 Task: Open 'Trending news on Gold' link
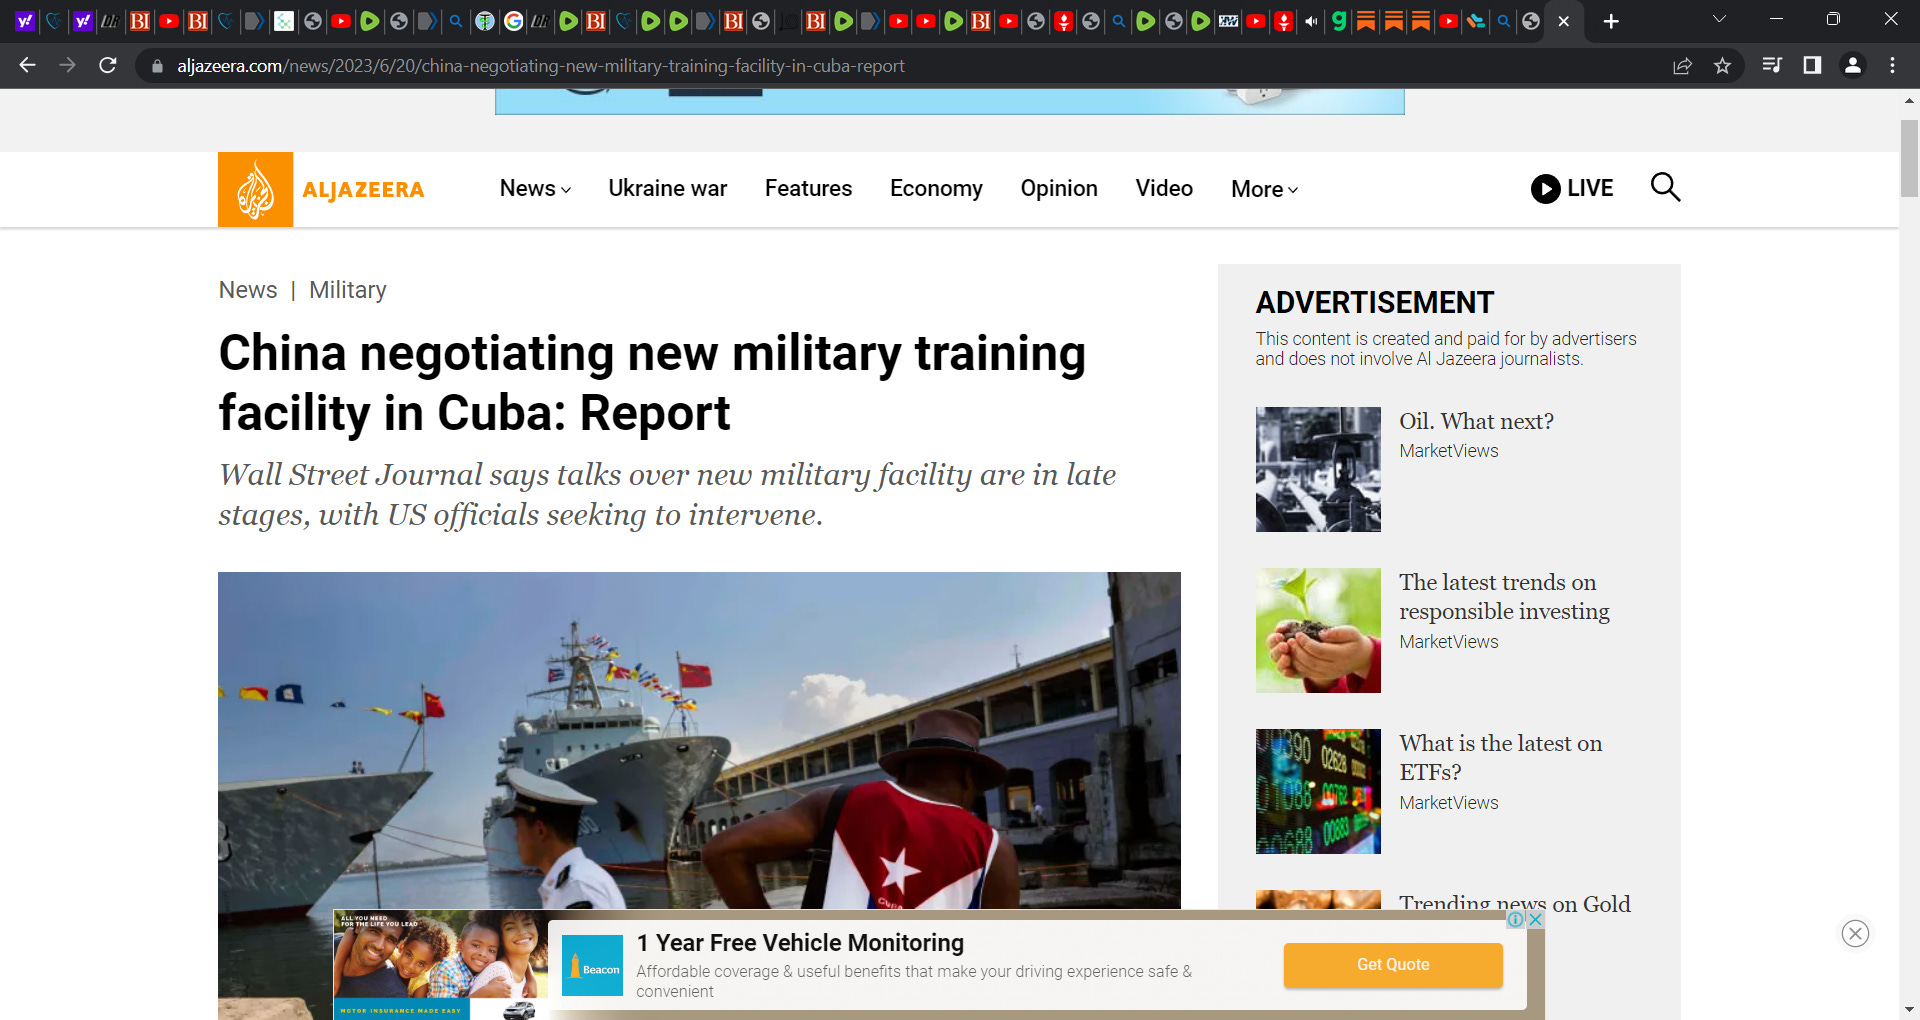(x=1514, y=903)
